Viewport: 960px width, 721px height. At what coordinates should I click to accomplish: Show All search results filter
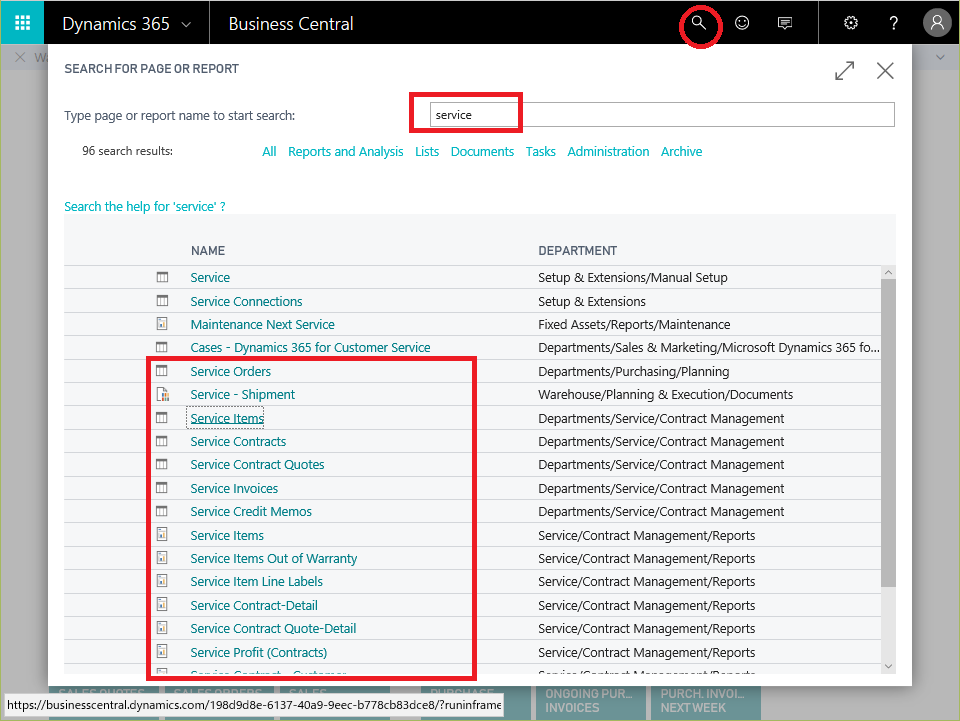(x=269, y=152)
